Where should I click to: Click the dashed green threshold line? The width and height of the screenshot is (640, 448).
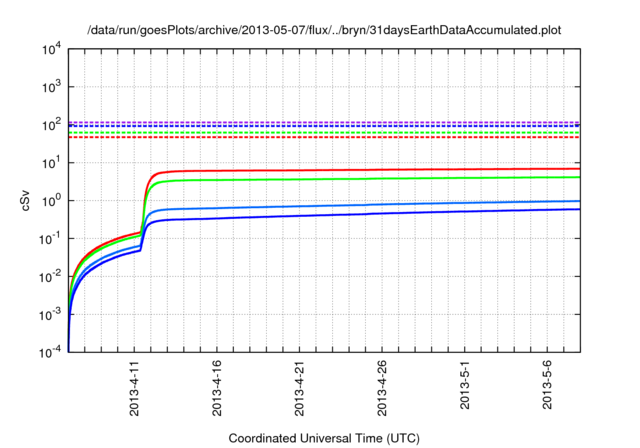pos(324,133)
